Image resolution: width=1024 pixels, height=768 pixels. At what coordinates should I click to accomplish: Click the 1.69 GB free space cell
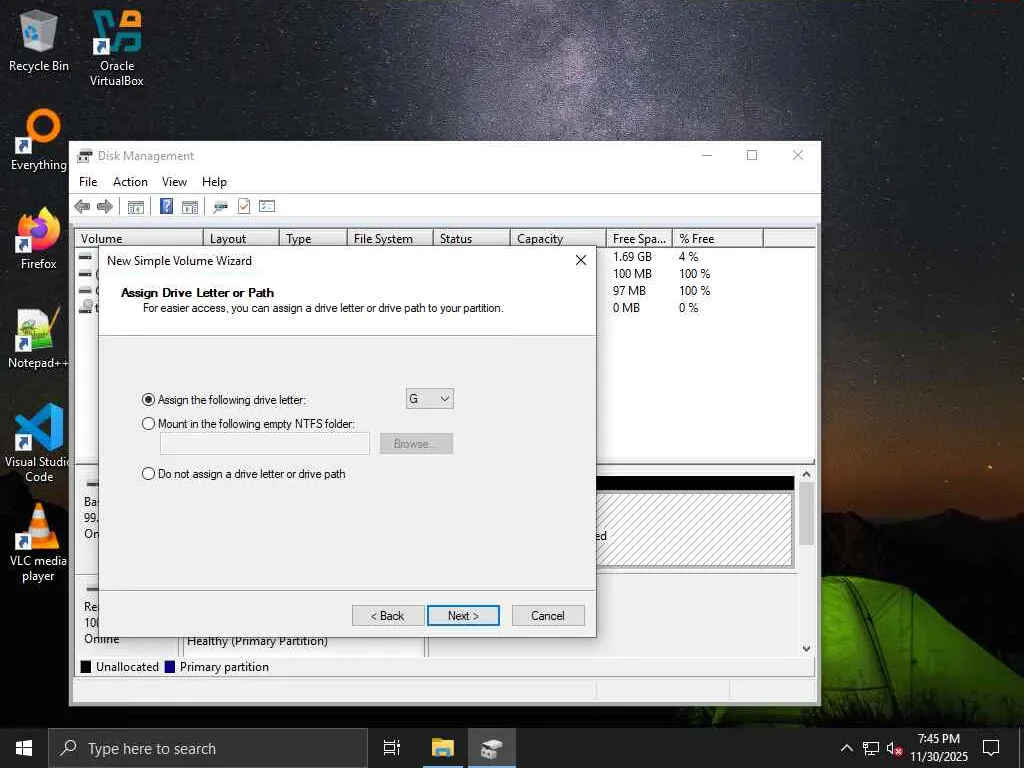point(632,257)
